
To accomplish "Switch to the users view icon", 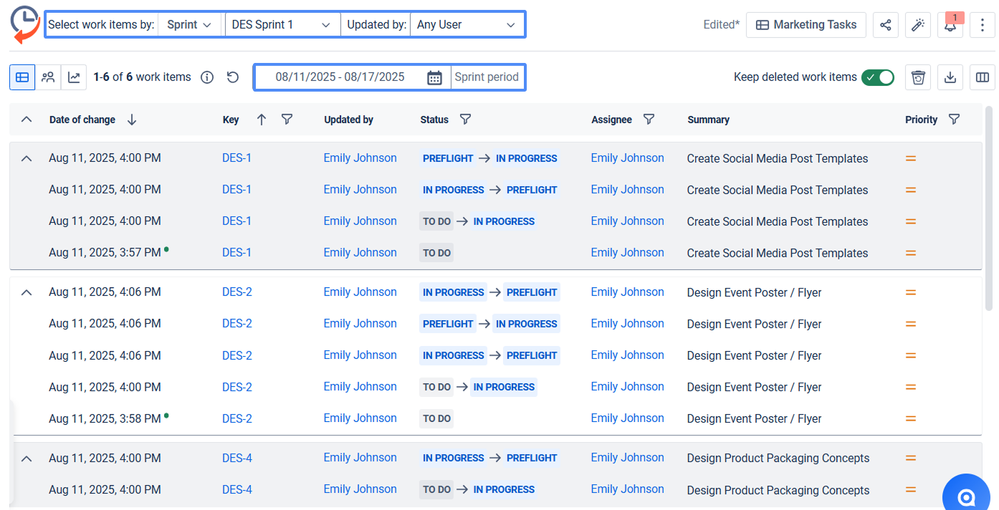I will click(x=48, y=77).
